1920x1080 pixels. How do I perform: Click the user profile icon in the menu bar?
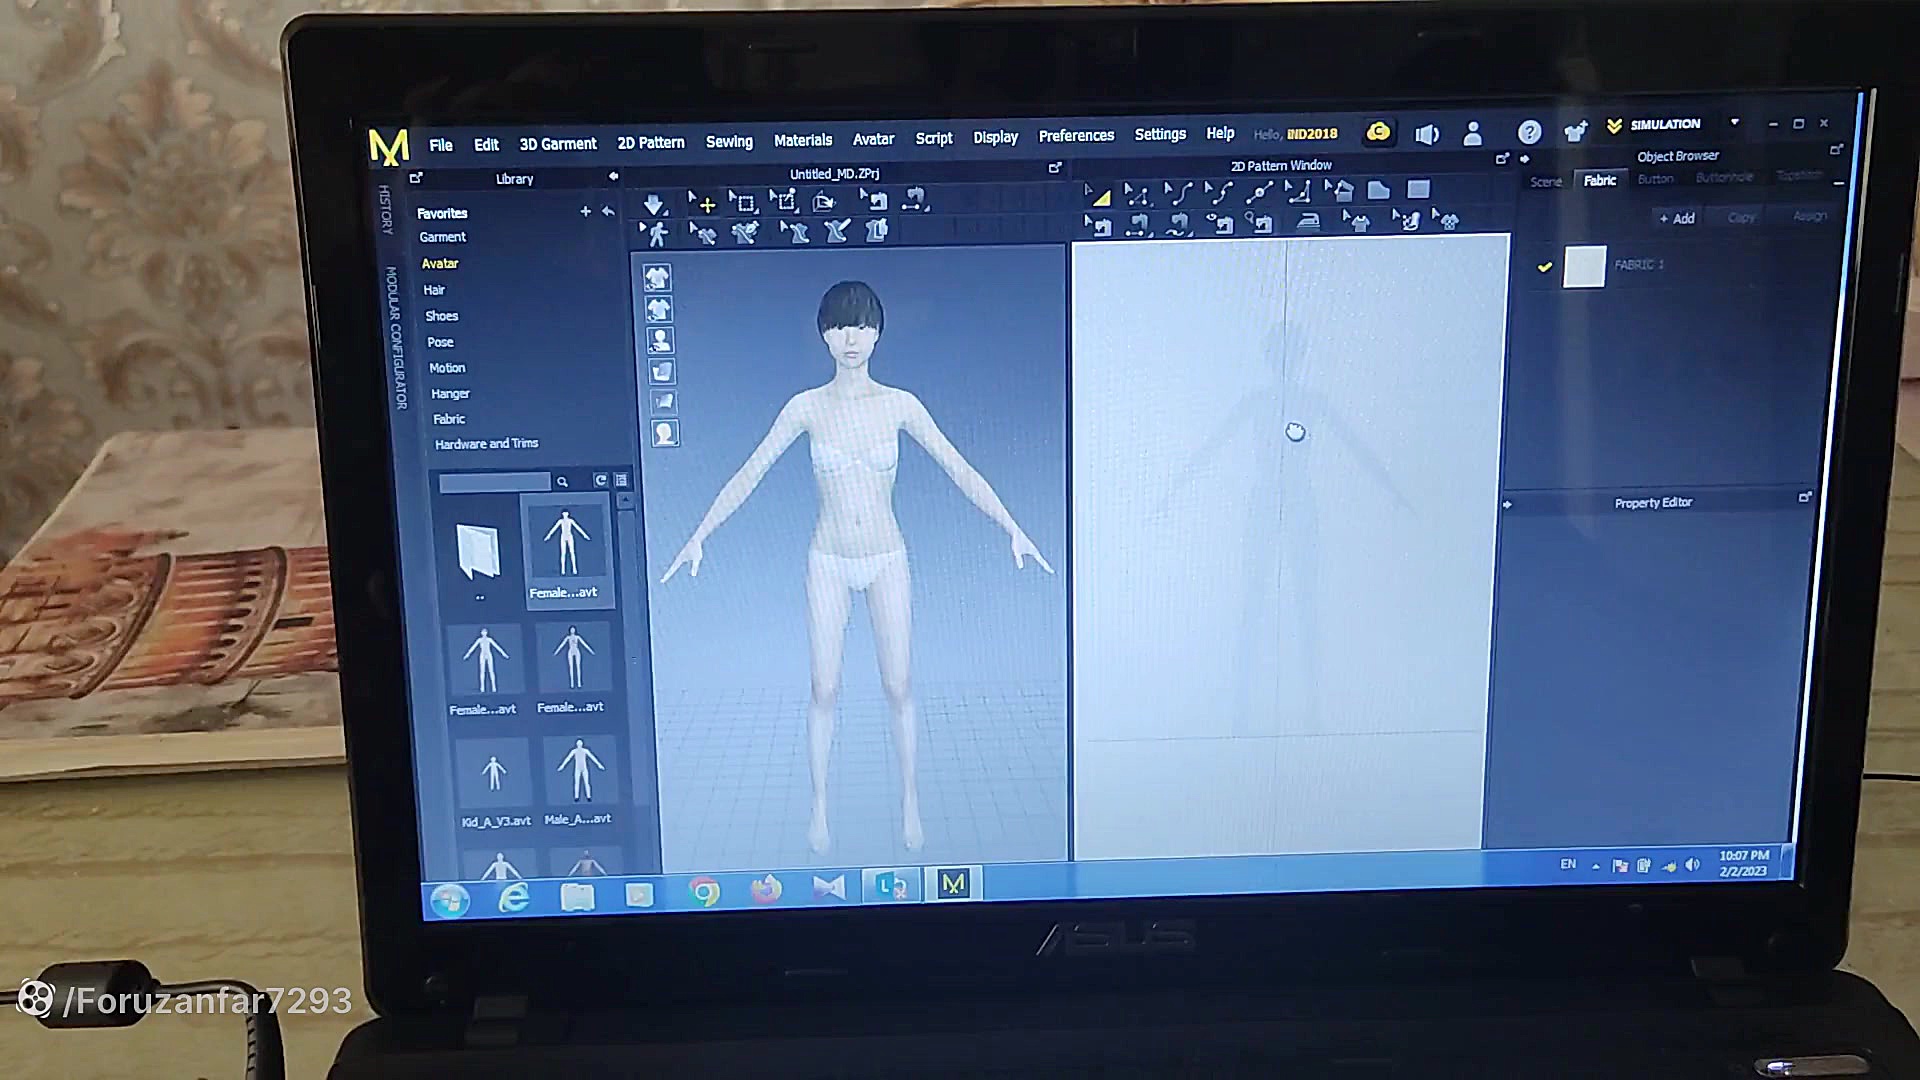pos(1472,134)
